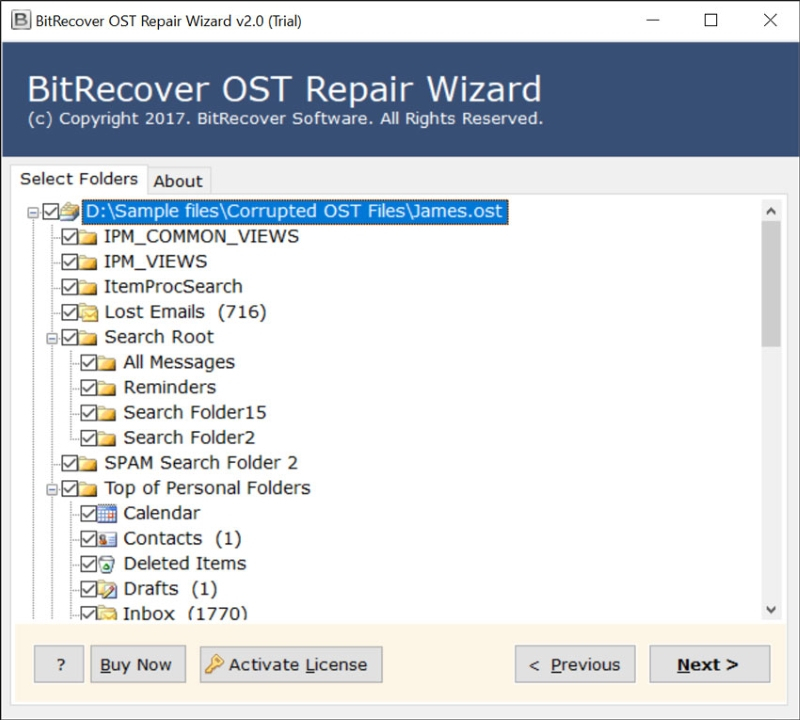Click the folder tree scrollbar thumb
The width and height of the screenshot is (800, 720).
coord(771,284)
